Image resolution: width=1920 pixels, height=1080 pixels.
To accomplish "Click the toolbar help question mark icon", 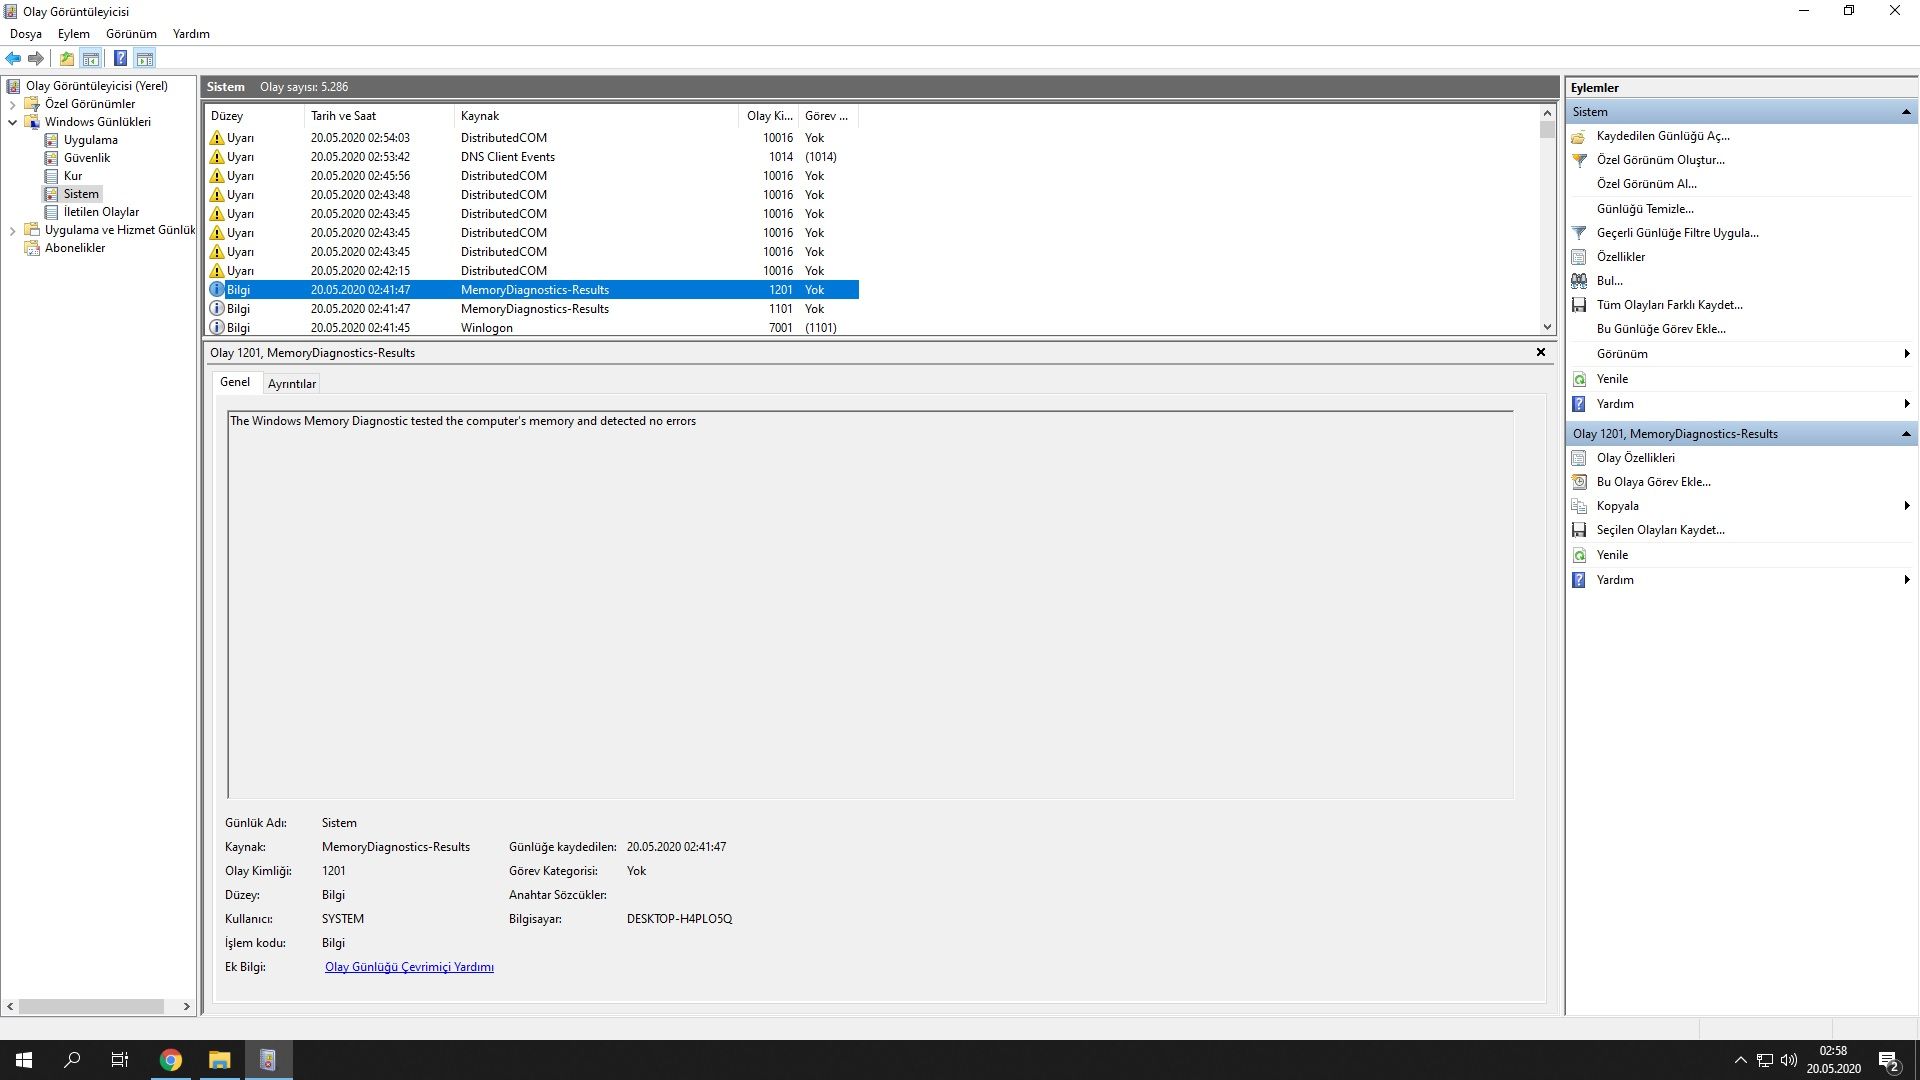I will (120, 58).
